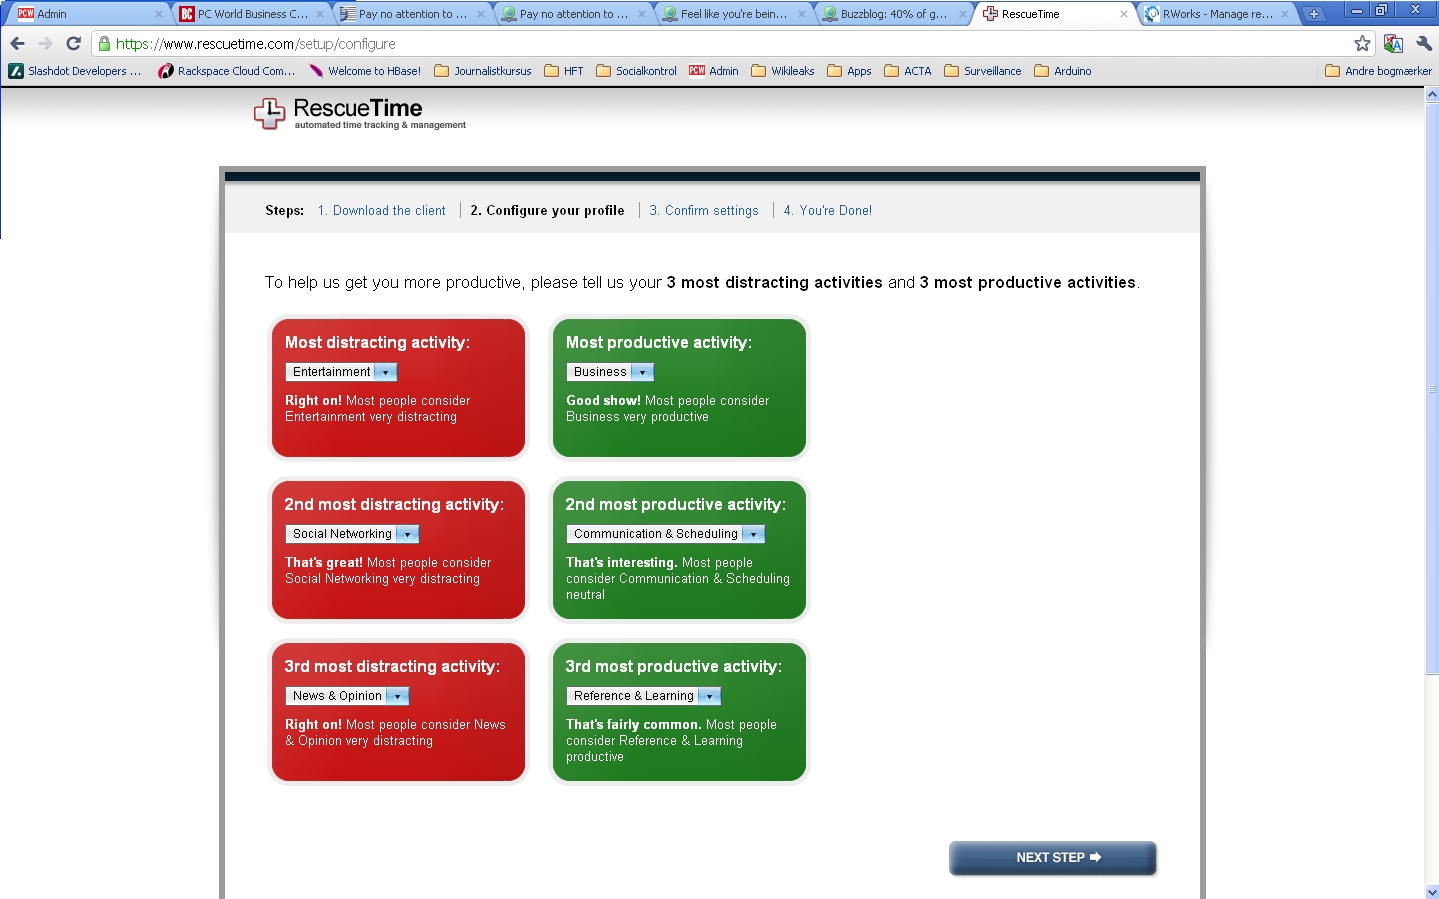1439x899 pixels.
Task: Bookmark this page with the star icon
Action: point(1362,44)
